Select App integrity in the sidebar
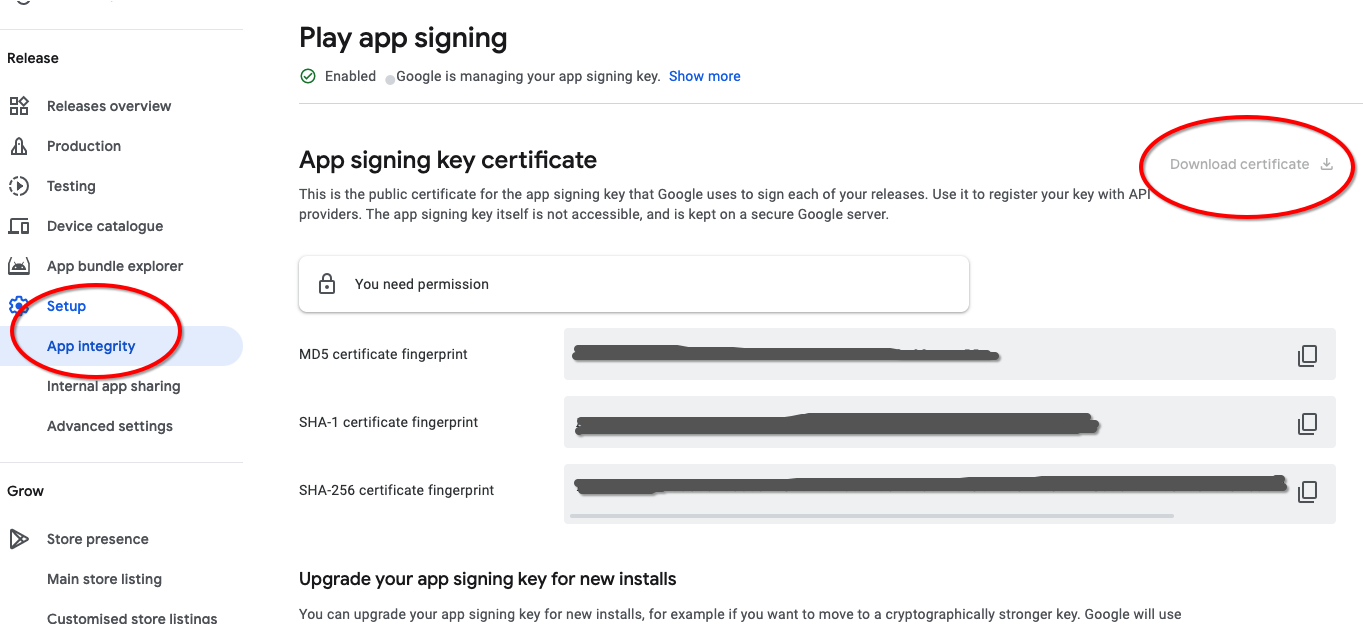 tap(91, 346)
